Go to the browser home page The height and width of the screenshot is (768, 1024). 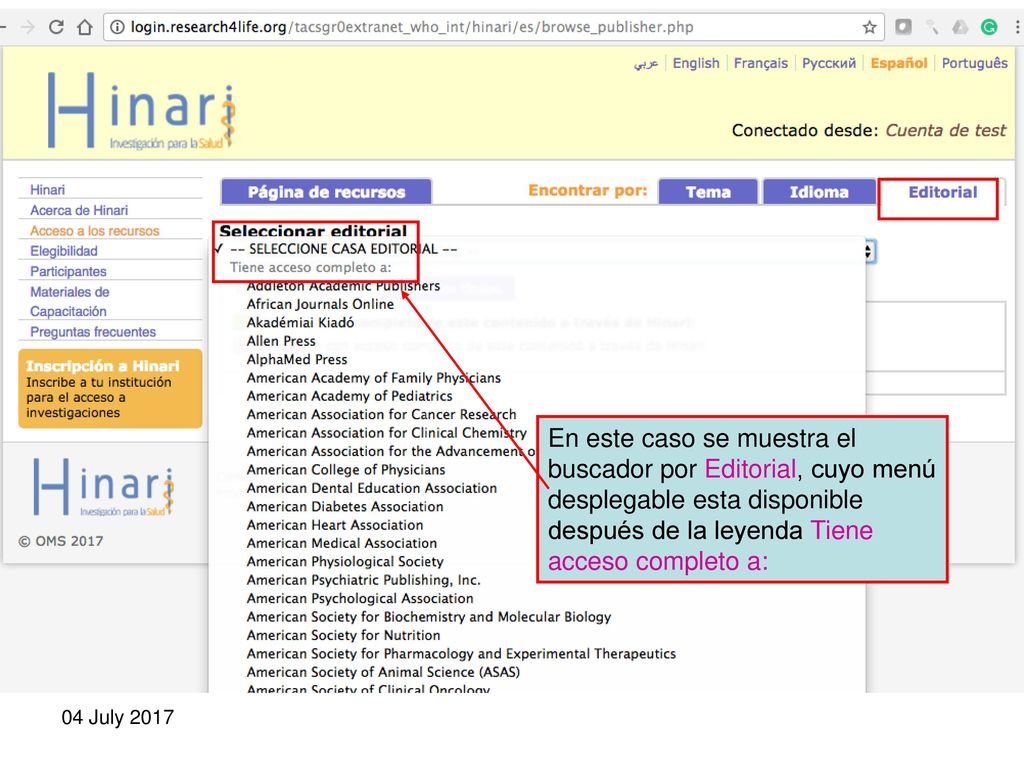pos(85,27)
